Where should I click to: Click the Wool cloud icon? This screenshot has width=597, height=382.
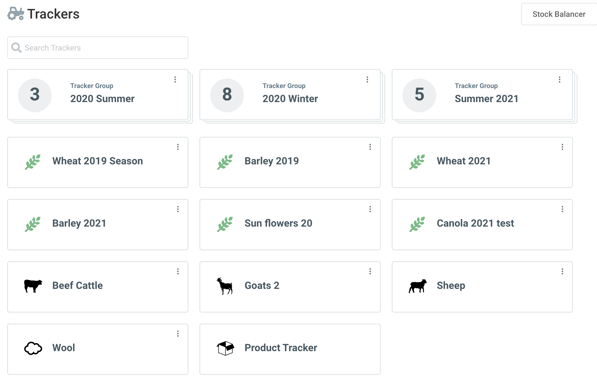tap(33, 348)
